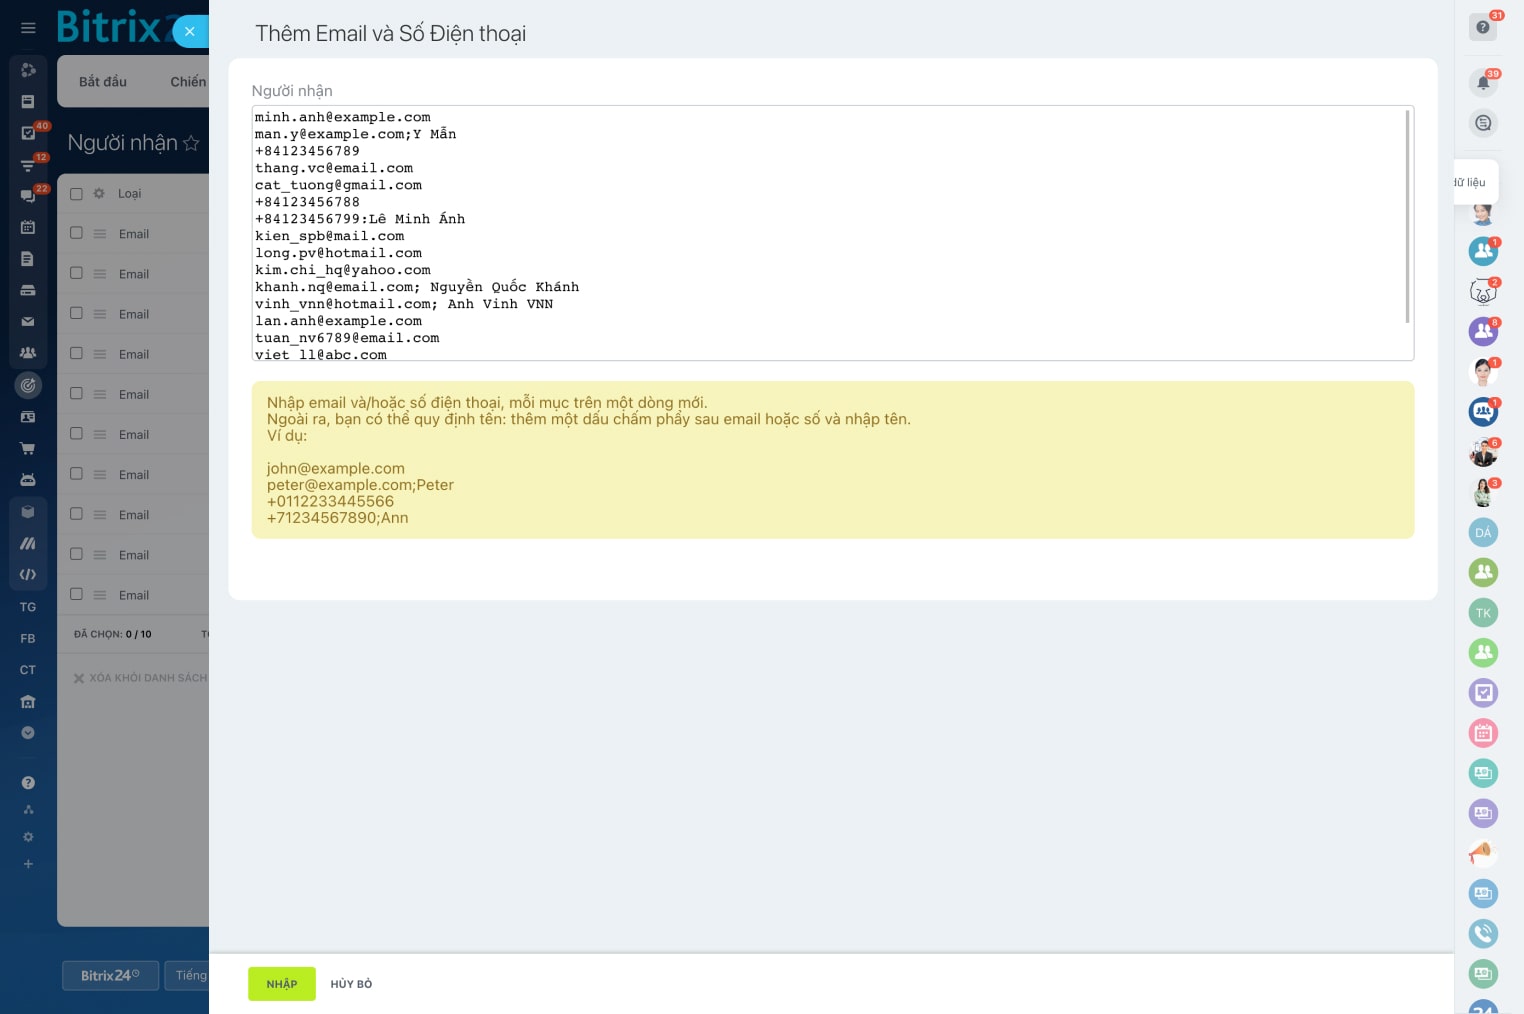Open the Mail envelope icon in sidebar

[x=28, y=322]
